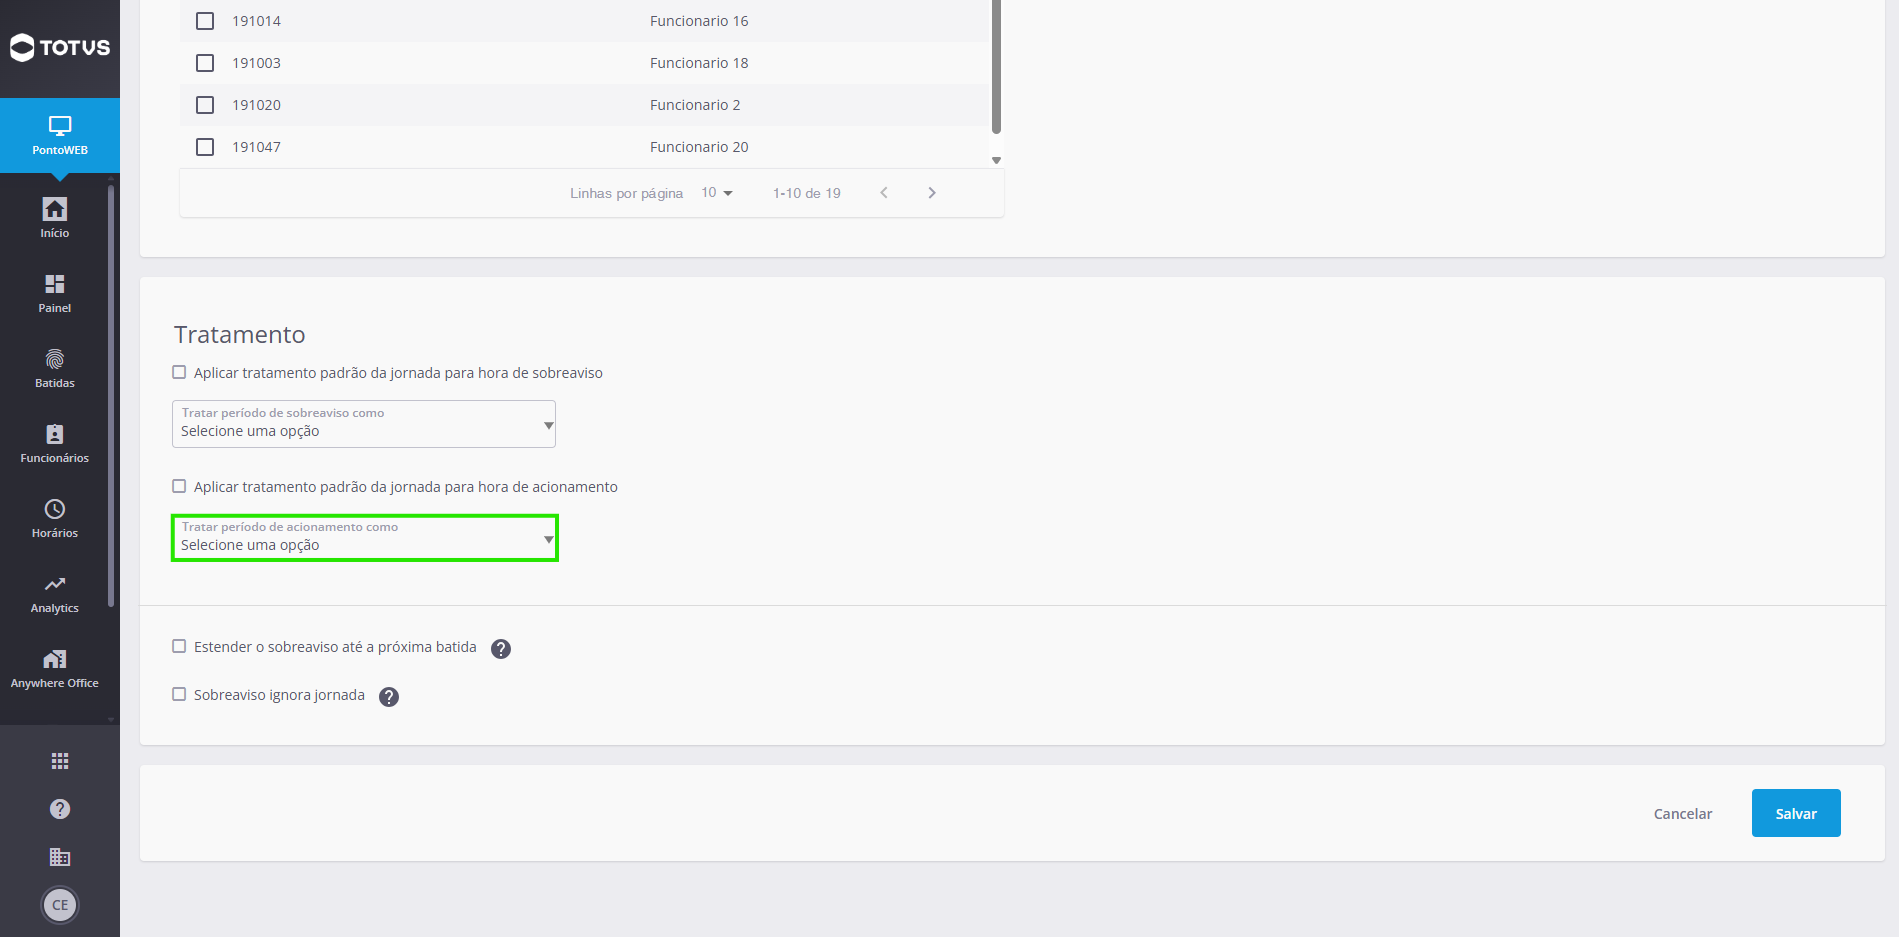Viewport: 1899px width, 937px height.
Task: Click the Cancelar button
Action: pyautogui.click(x=1683, y=814)
